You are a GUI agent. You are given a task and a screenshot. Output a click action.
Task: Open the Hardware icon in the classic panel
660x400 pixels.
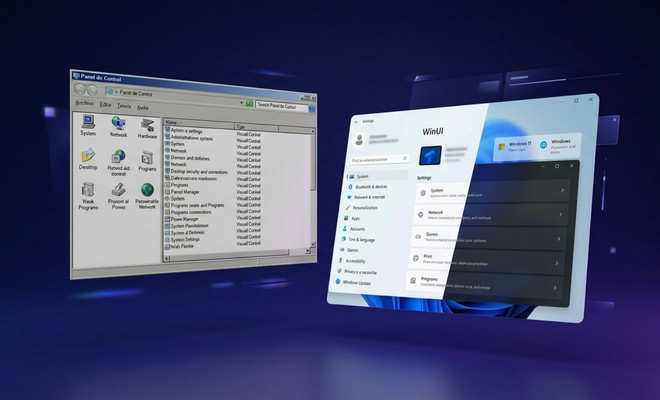(x=147, y=128)
